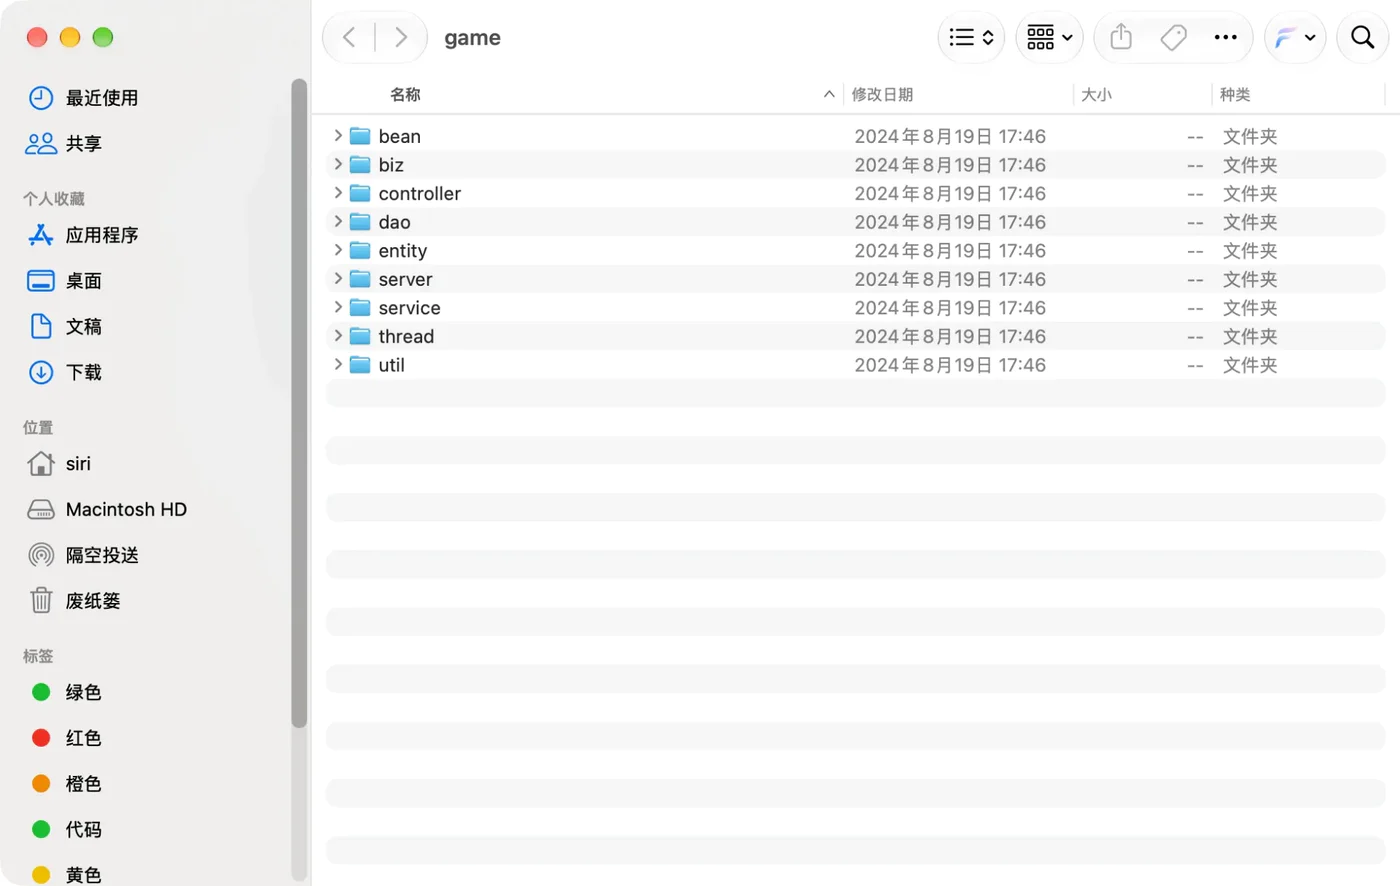Click the red close window button
Screen dimensions: 1400x886
coord(37,37)
